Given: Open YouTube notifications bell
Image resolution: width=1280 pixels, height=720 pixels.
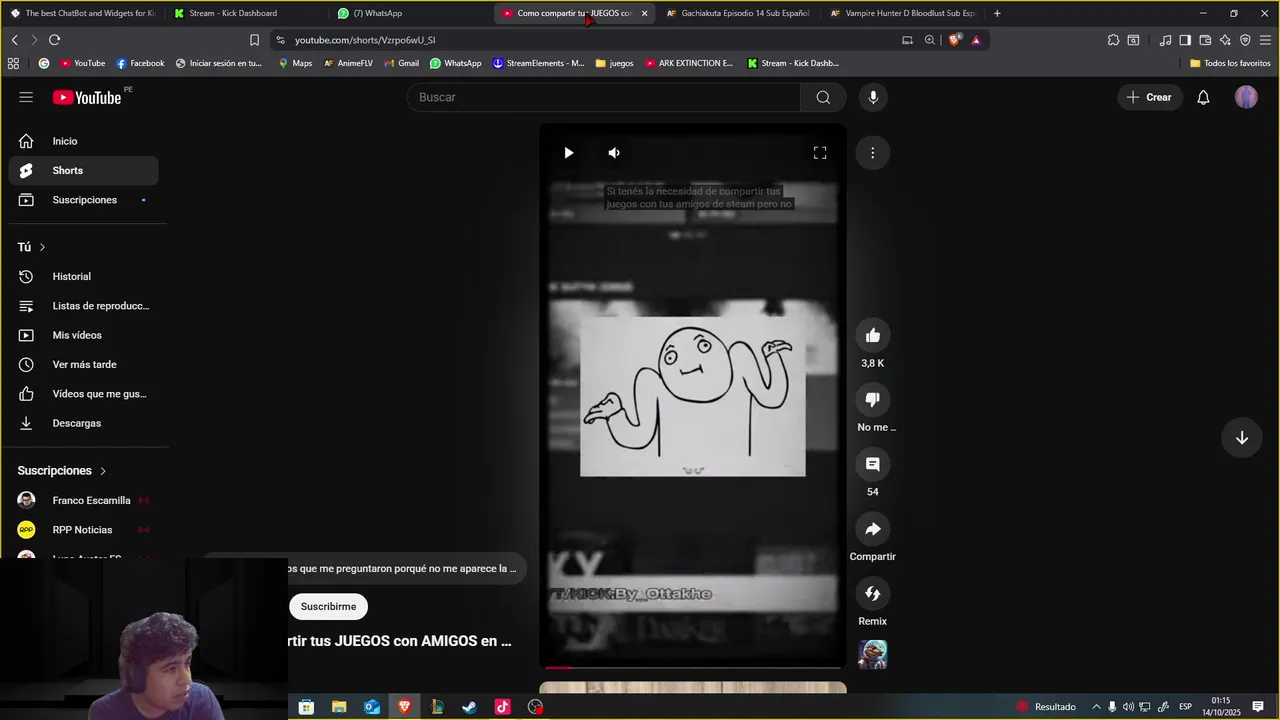Looking at the screenshot, I should tap(1204, 97).
